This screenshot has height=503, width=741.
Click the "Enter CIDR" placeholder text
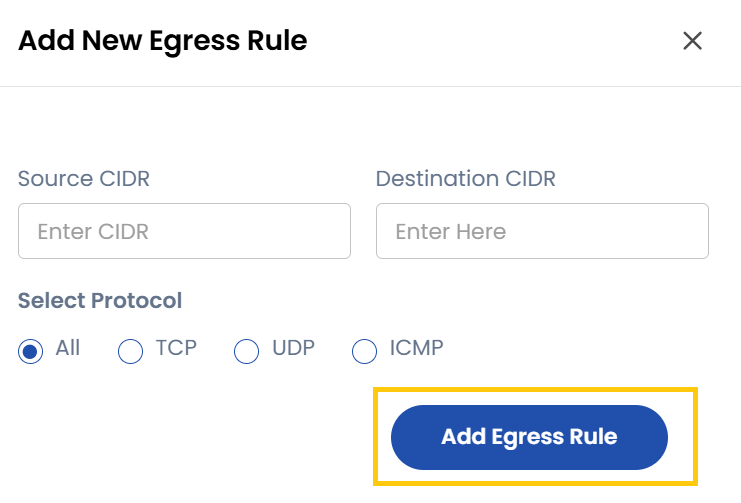tap(93, 232)
